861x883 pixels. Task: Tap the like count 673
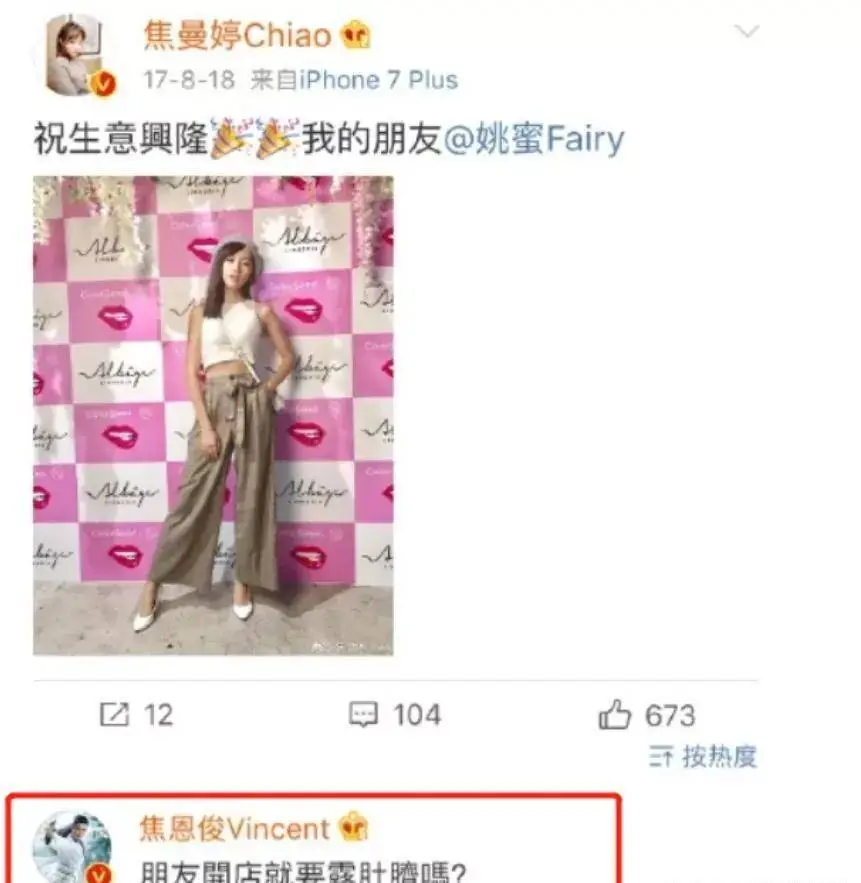(670, 716)
